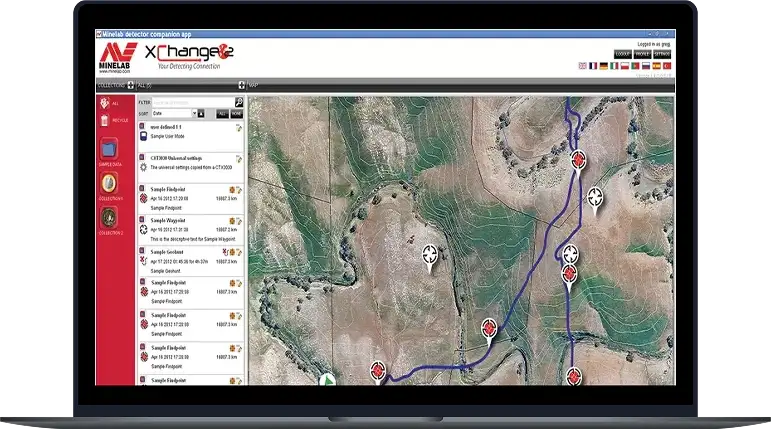Image resolution: width=771 pixels, height=430 pixels.
Task: Switch language using the Russian flag
Action: pyautogui.click(x=646, y=66)
